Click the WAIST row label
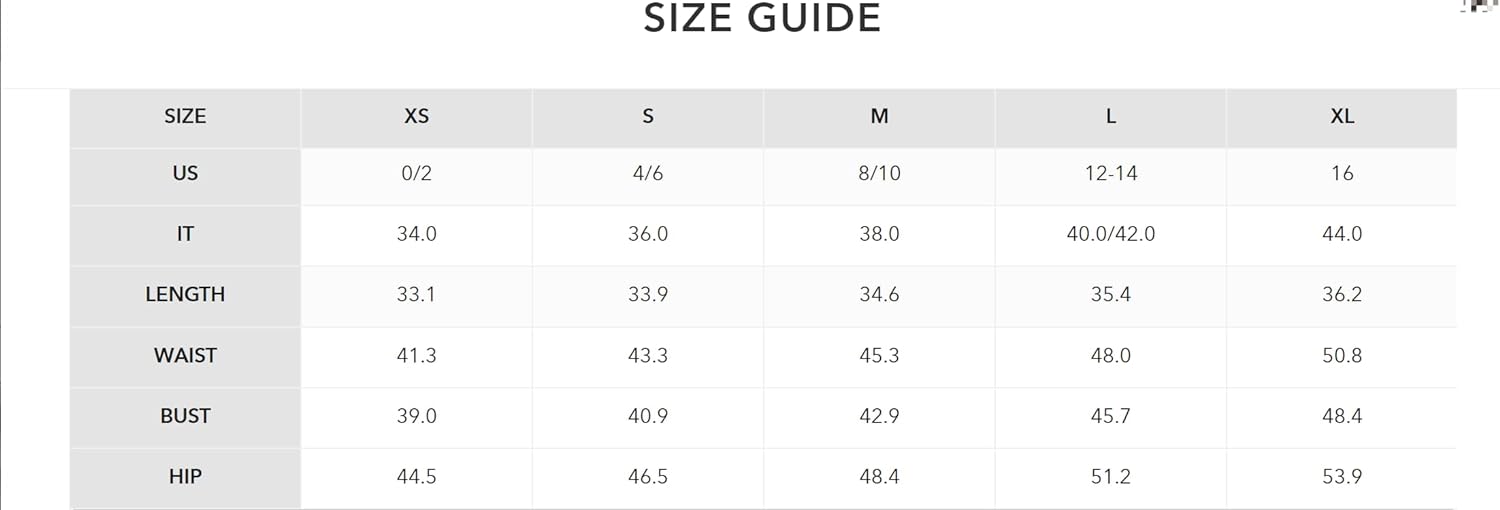The image size is (1500, 510). [185, 355]
